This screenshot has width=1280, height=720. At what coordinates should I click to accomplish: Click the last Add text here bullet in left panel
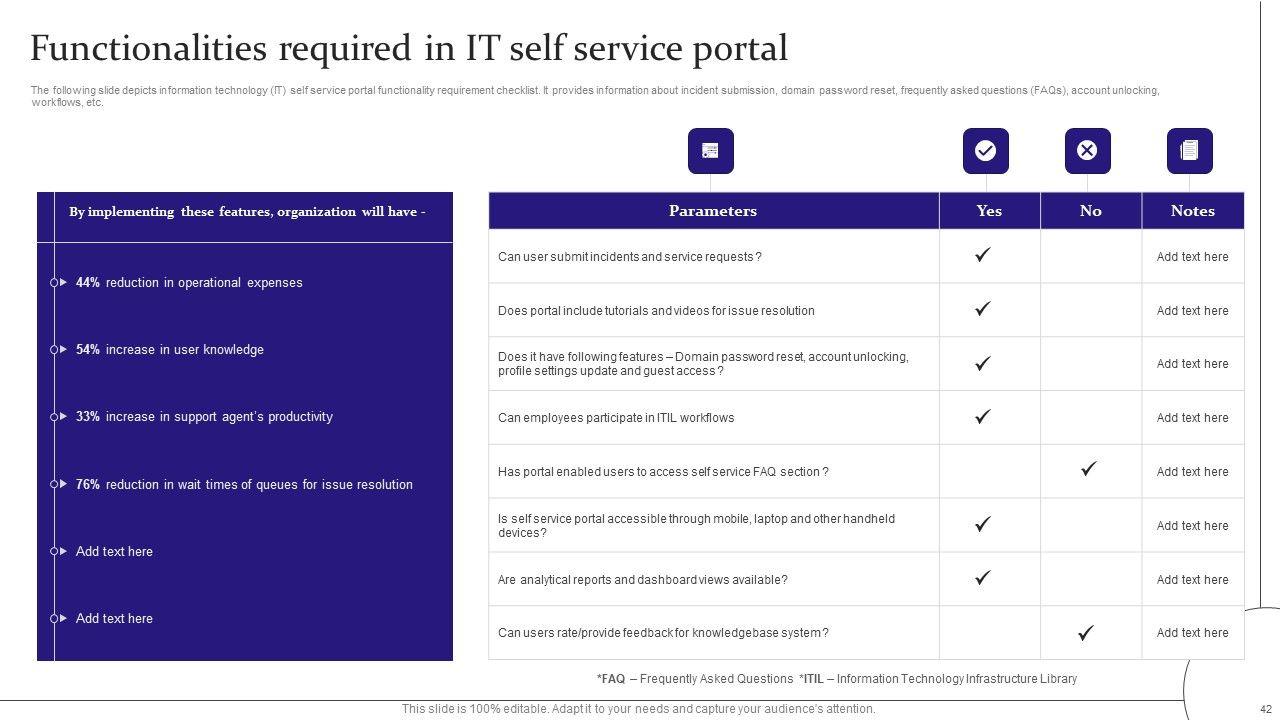[x=114, y=619]
